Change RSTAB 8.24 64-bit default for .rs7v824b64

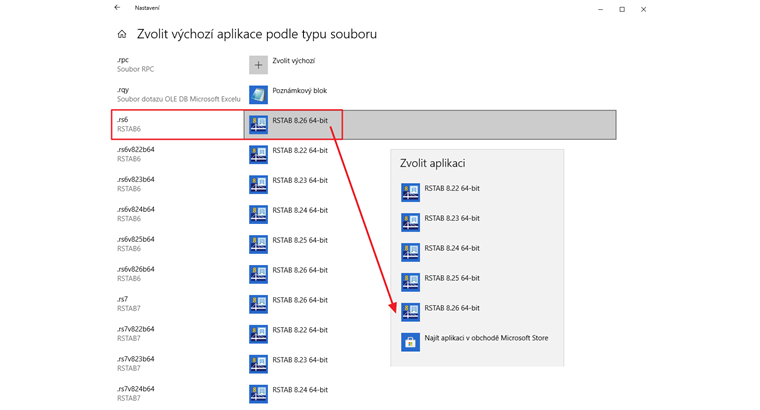[300, 390]
